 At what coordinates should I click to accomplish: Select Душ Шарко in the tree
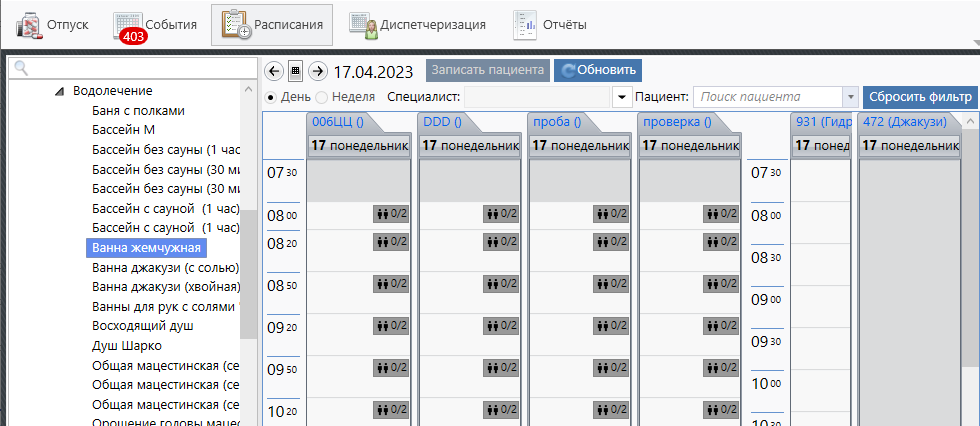(126, 346)
